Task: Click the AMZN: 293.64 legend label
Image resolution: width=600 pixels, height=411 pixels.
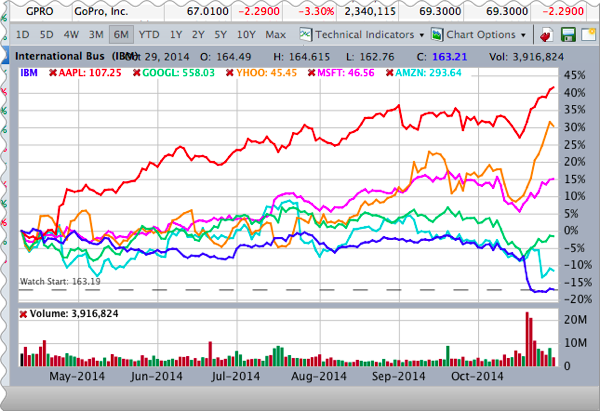Action: (428, 73)
